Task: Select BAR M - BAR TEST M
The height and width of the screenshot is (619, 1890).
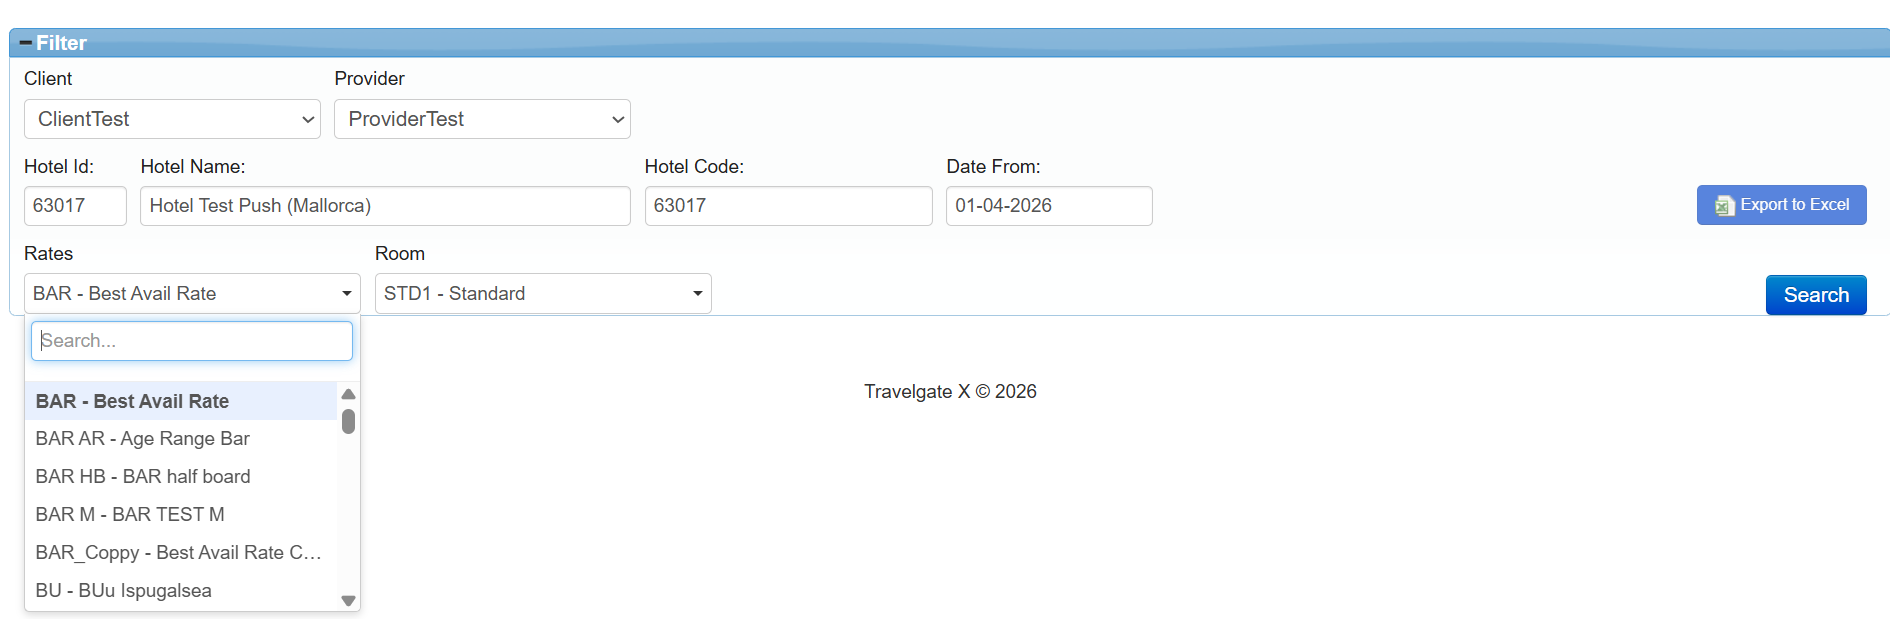Action: tap(129, 514)
